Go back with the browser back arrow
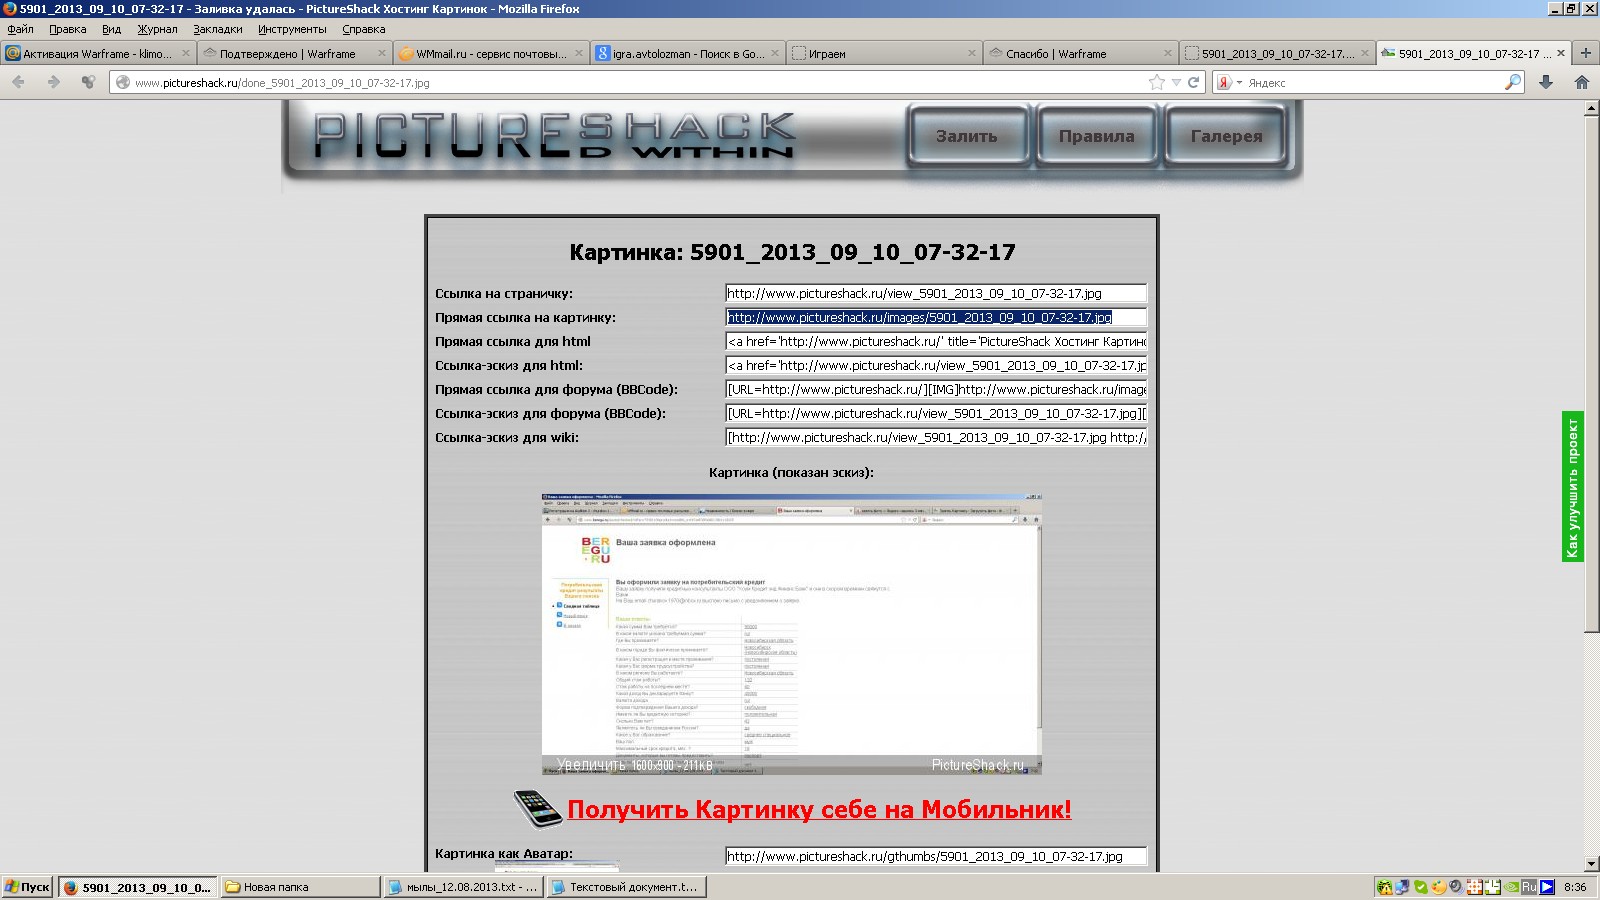This screenshot has height=900, width=1600. (x=18, y=82)
